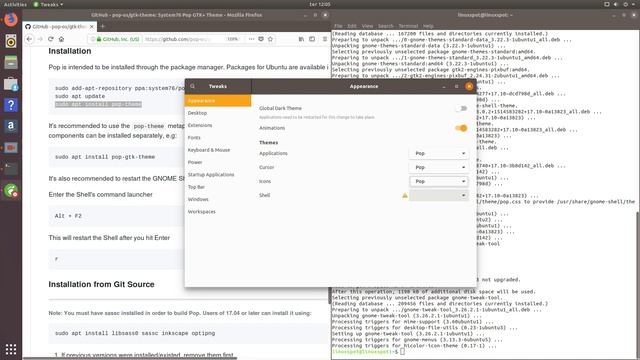The width and height of the screenshot is (640, 360).
Task: Open the Help question-mark dock icon
Action: point(11,105)
